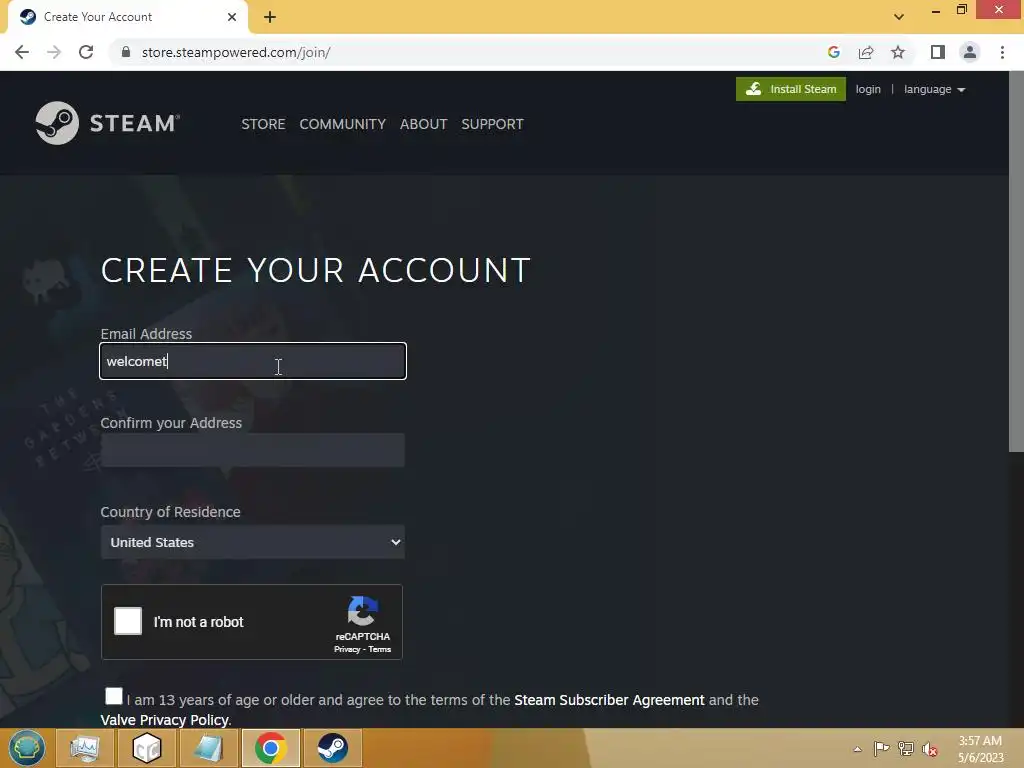The height and width of the screenshot is (768, 1024).
Task: Open the cube app on taskbar
Action: click(x=146, y=748)
